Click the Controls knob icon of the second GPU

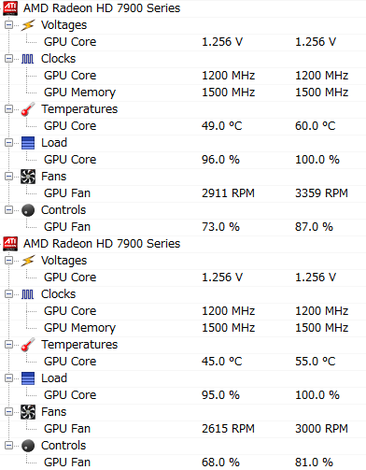(28, 445)
